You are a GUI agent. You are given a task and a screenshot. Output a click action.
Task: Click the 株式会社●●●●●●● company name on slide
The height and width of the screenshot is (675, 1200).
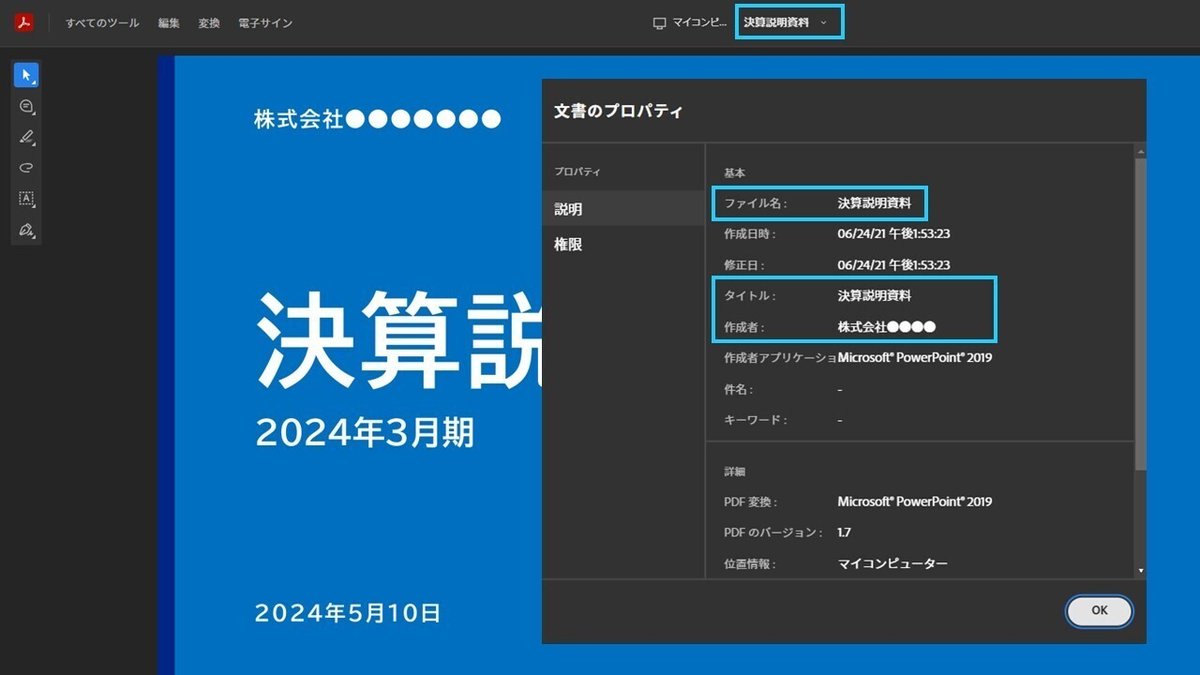[x=377, y=120]
